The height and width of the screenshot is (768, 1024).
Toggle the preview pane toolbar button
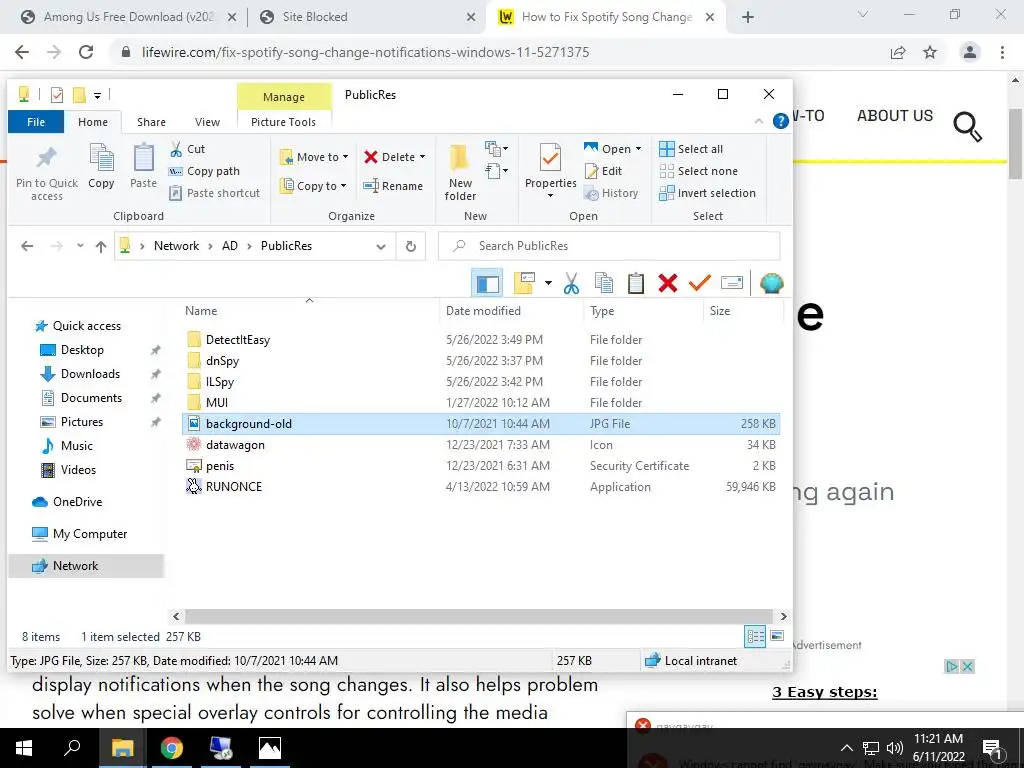[487, 283]
